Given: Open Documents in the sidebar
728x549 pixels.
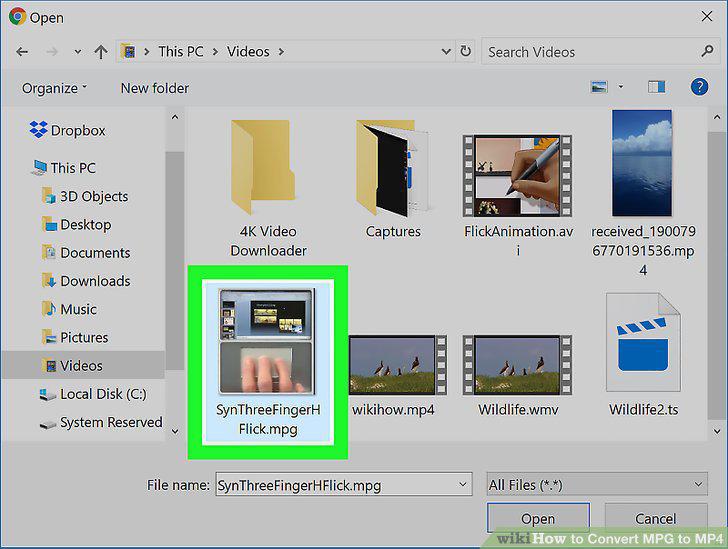Looking at the screenshot, I should [x=86, y=253].
